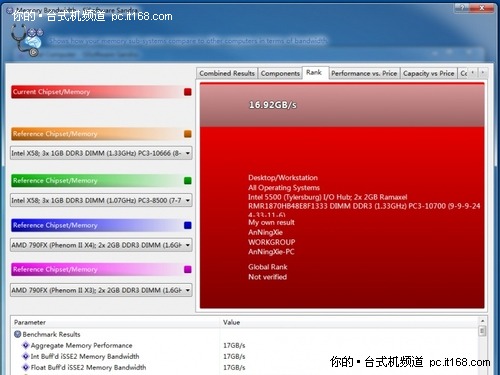The height and width of the screenshot is (375, 500).
Task: Select the Rank tab
Action: click(x=314, y=72)
